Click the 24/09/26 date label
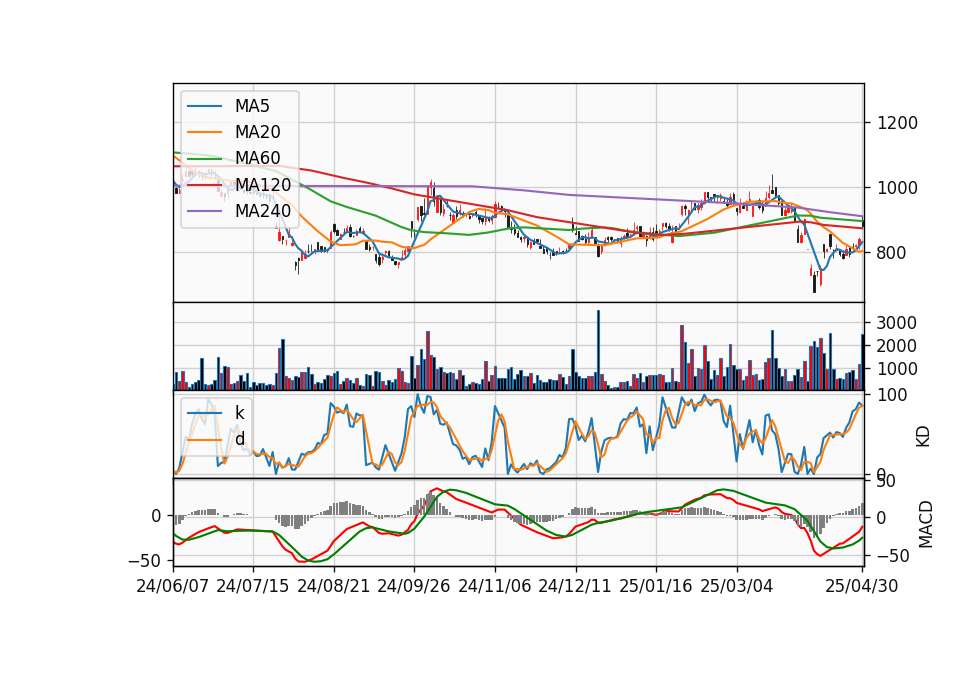 click(x=413, y=586)
